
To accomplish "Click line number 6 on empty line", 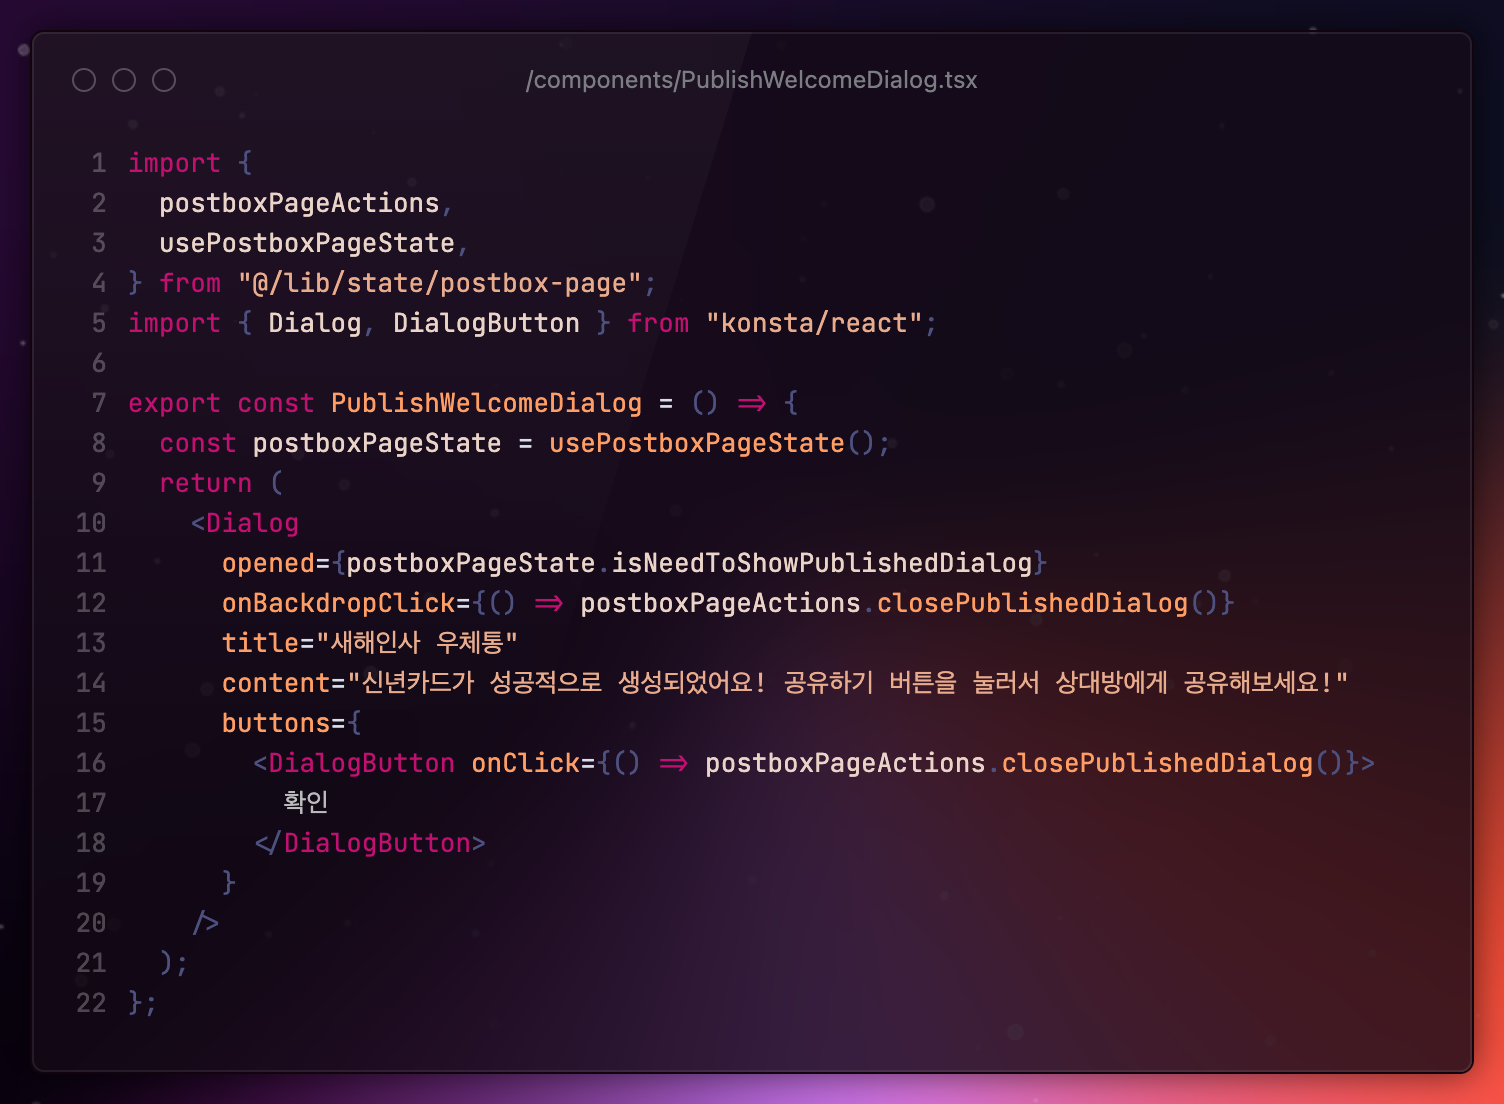I will (99, 363).
